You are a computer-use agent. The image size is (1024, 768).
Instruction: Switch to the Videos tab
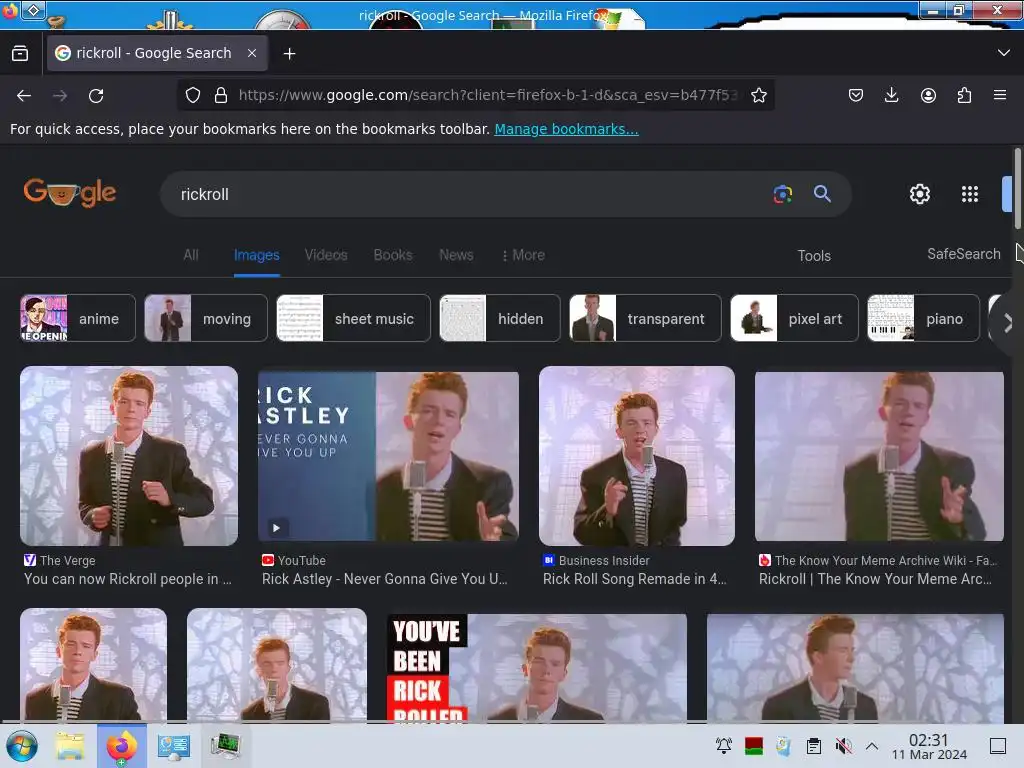coord(326,255)
